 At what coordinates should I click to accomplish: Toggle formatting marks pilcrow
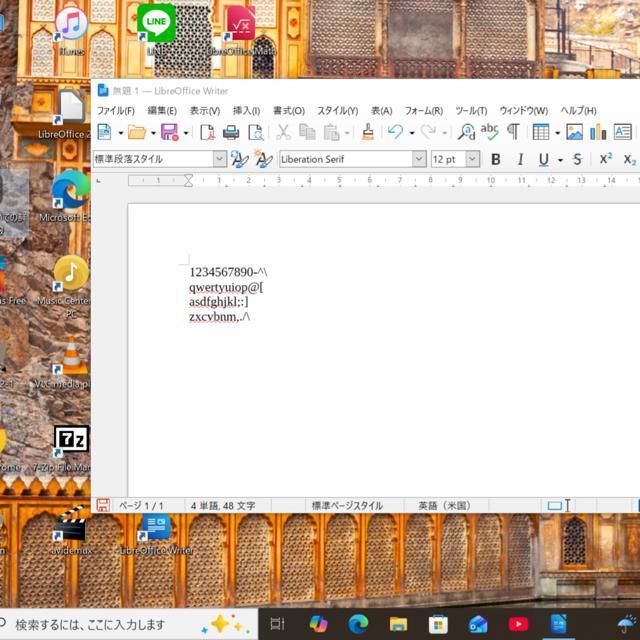(513, 132)
